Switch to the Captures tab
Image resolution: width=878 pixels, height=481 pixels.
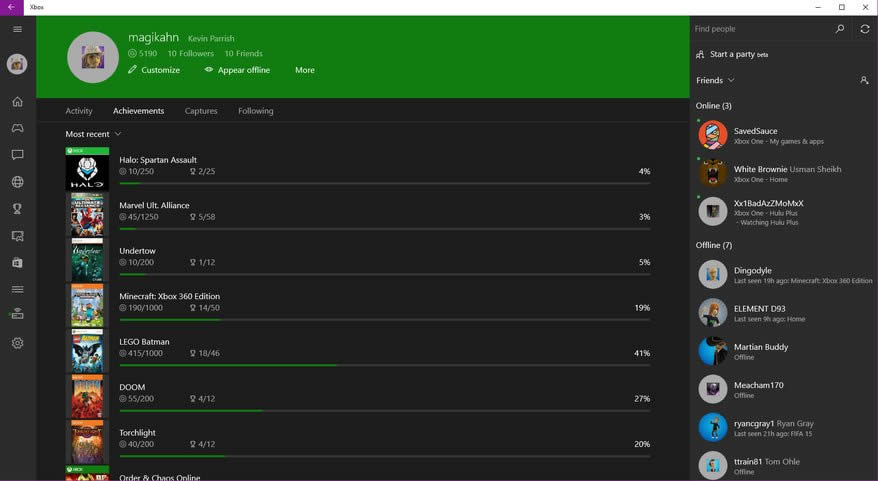pyautogui.click(x=201, y=111)
